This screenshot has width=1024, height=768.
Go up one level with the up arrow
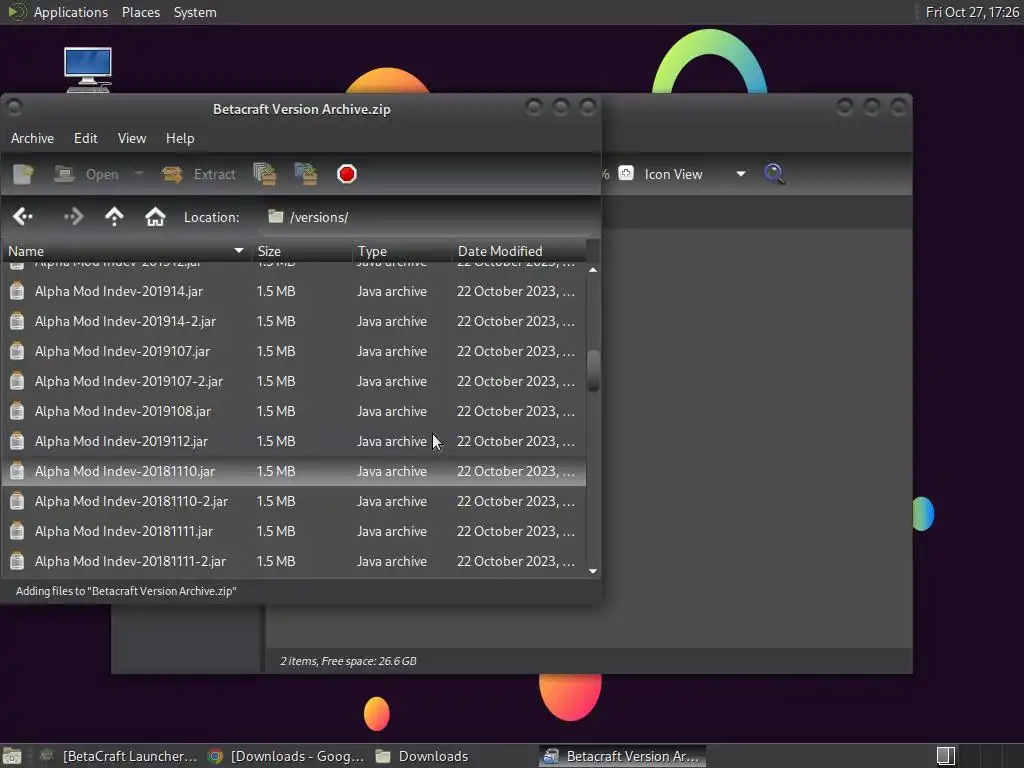pos(114,217)
